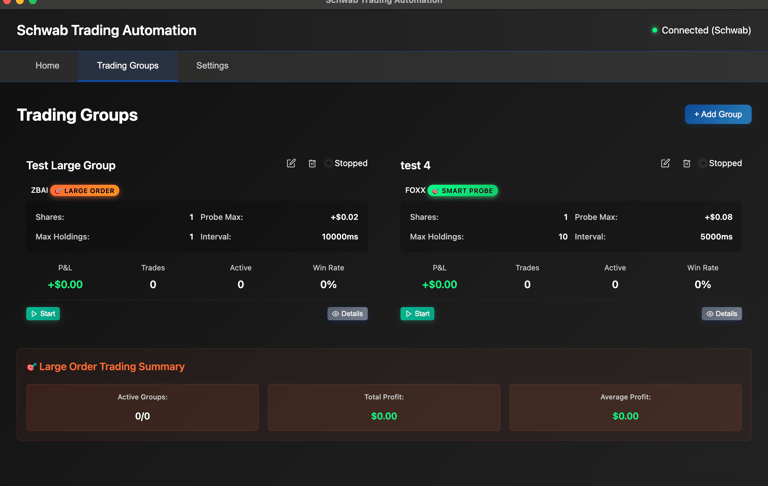Click the test 4 Stopped status indicator

(x=721, y=163)
